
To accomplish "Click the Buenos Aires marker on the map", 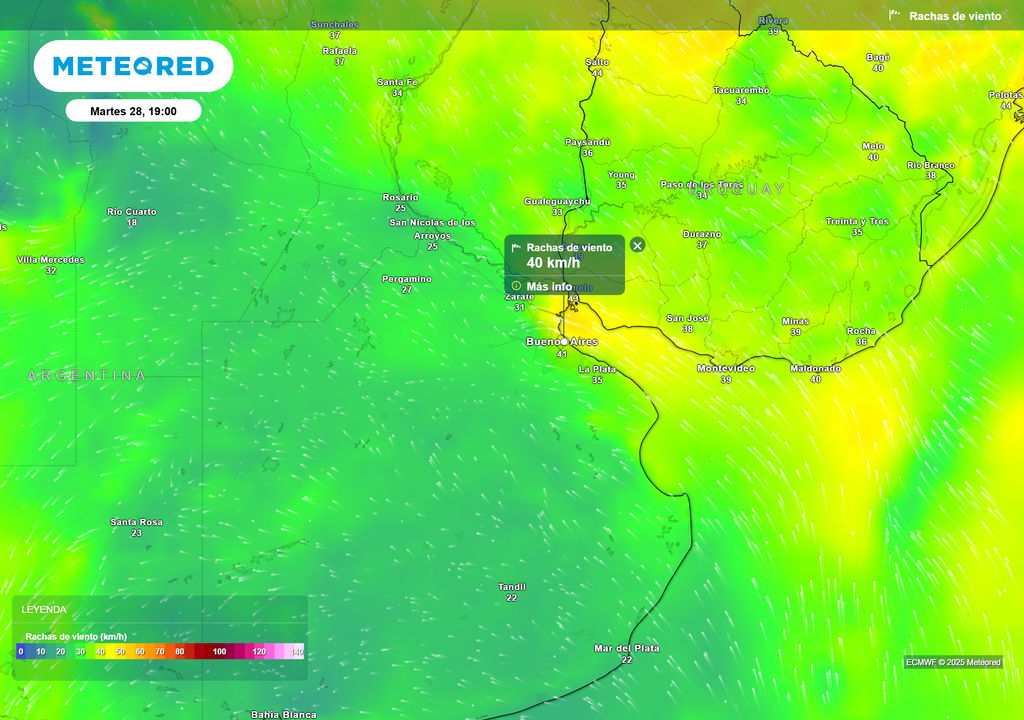I will (563, 344).
